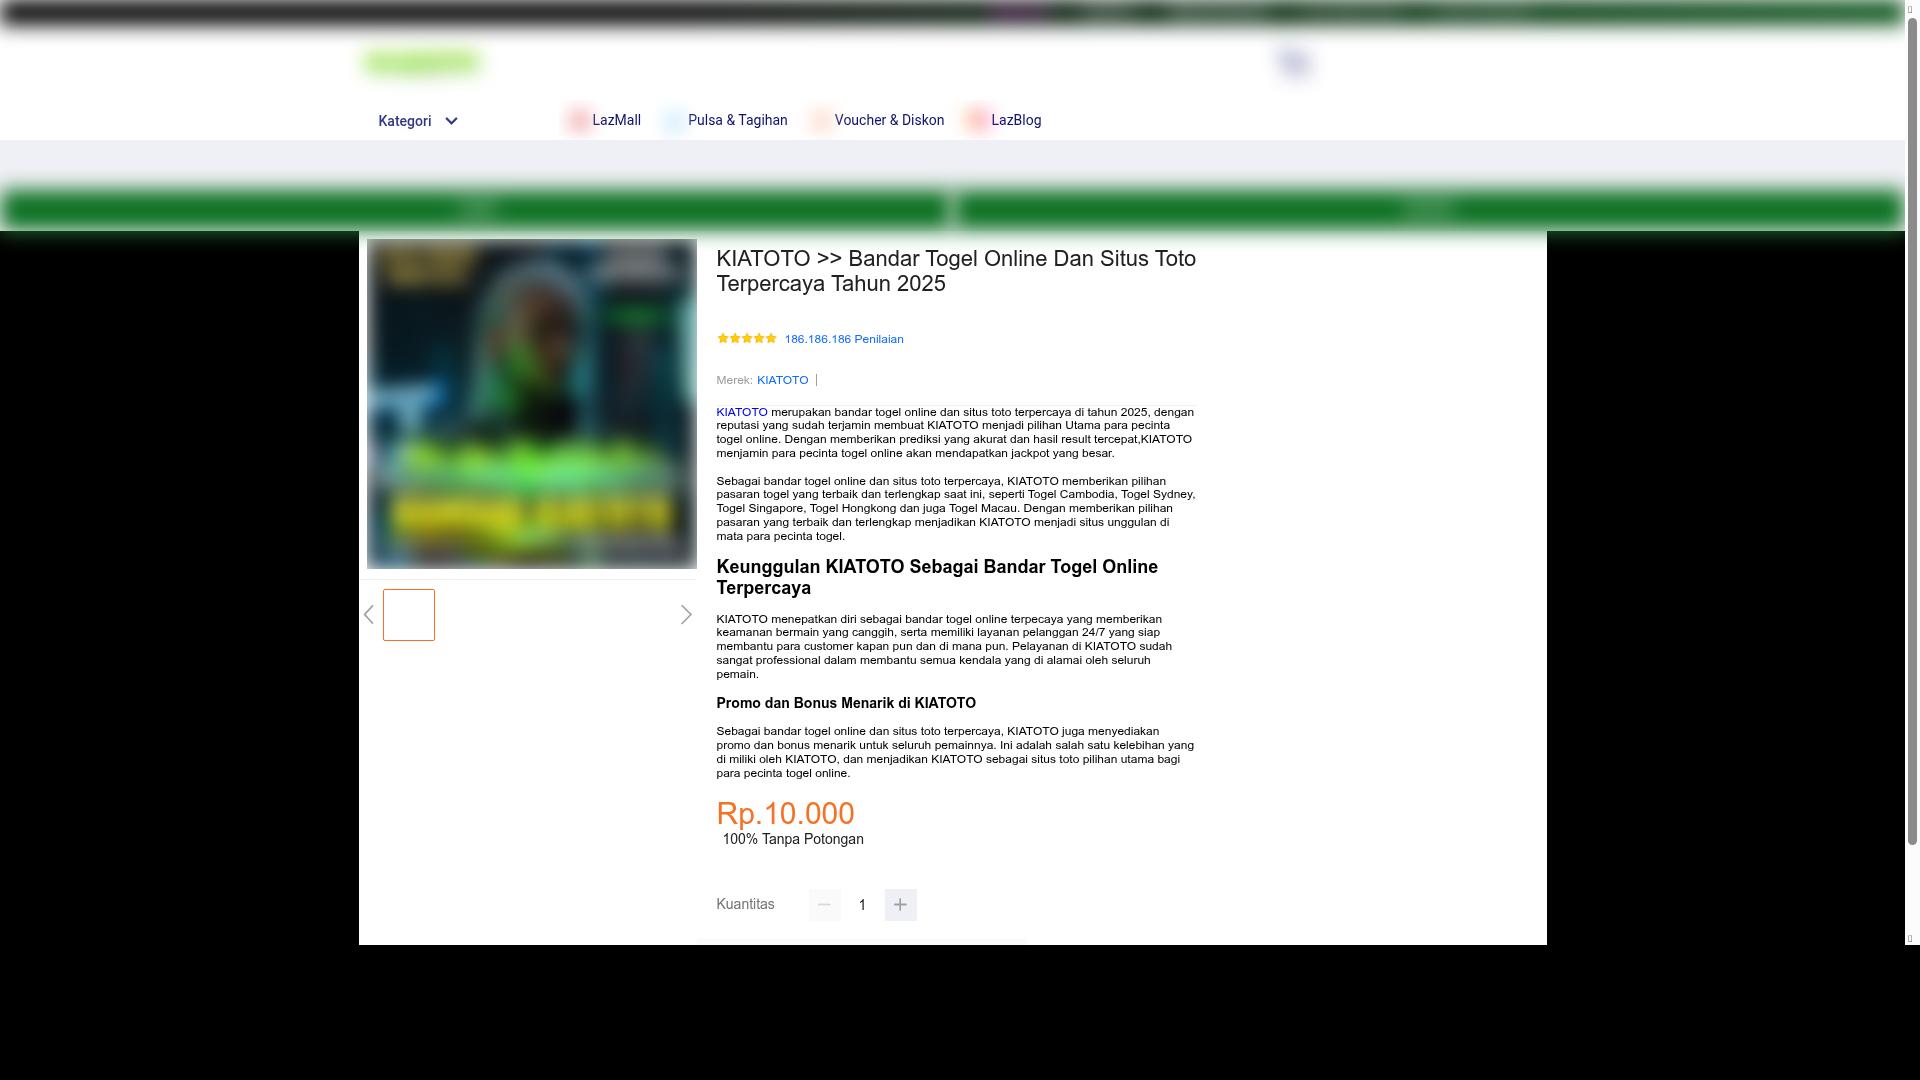Open the 186.186.186 Penilaian reviews link

click(843, 339)
